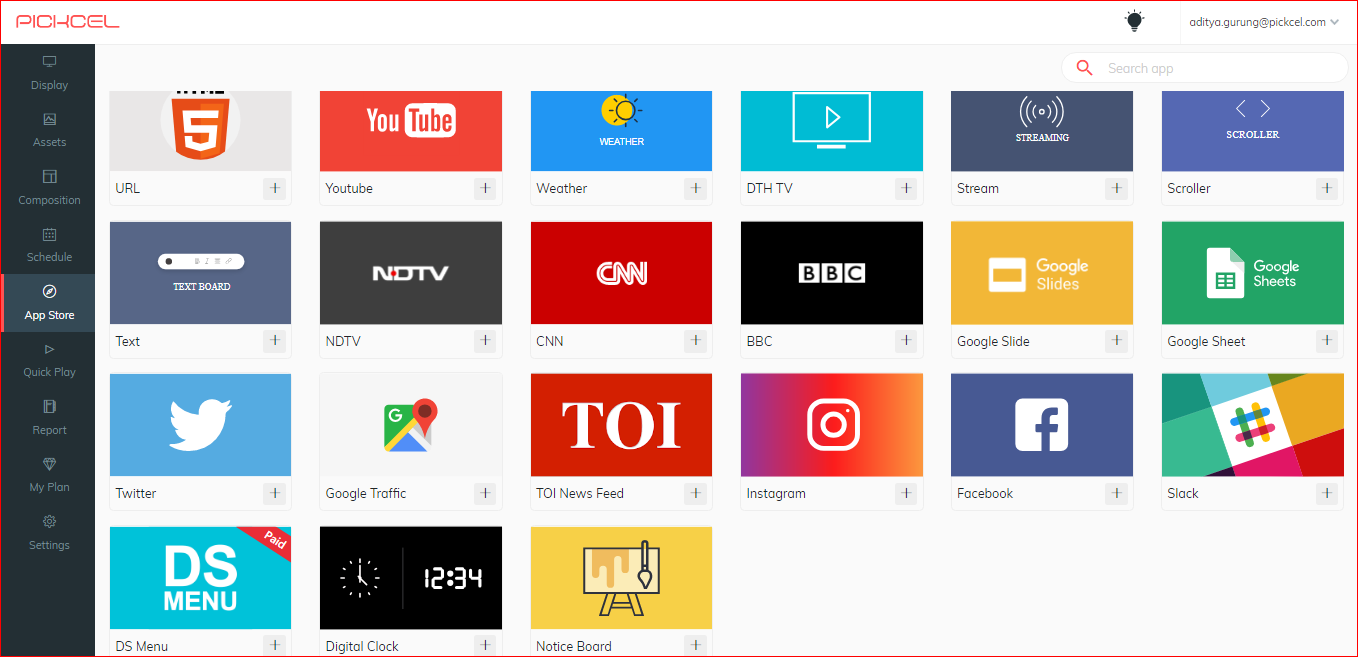Add the Youtube app via plus icon

(x=485, y=188)
